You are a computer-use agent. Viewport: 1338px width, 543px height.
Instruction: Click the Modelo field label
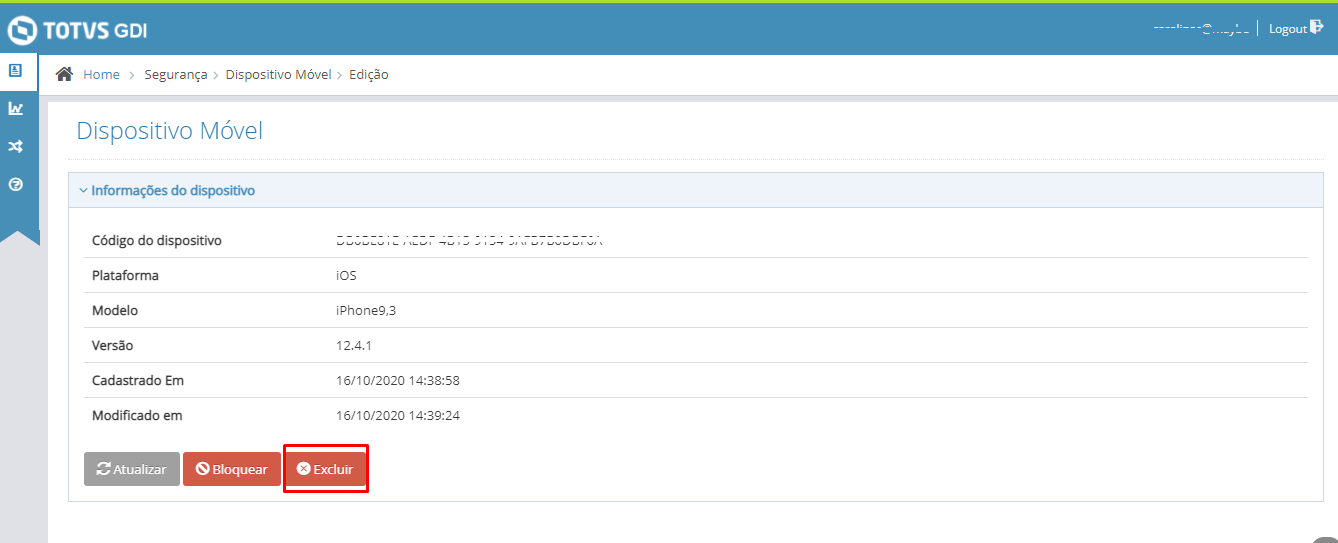coord(115,311)
